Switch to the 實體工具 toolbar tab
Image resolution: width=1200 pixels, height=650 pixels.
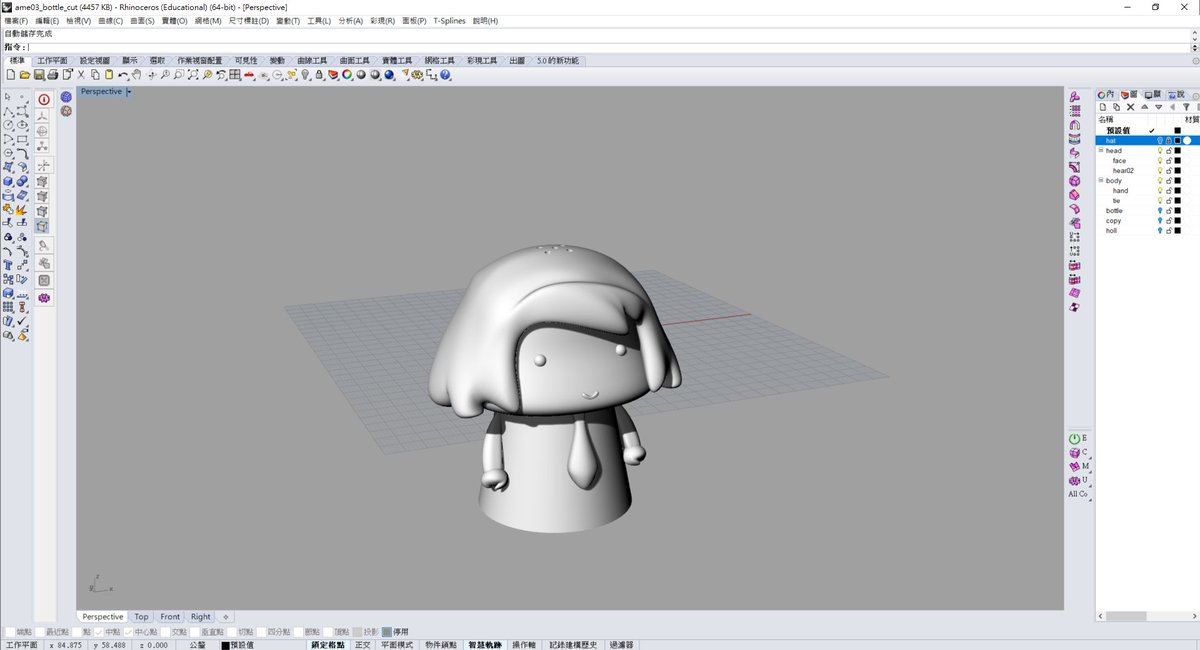[396, 61]
